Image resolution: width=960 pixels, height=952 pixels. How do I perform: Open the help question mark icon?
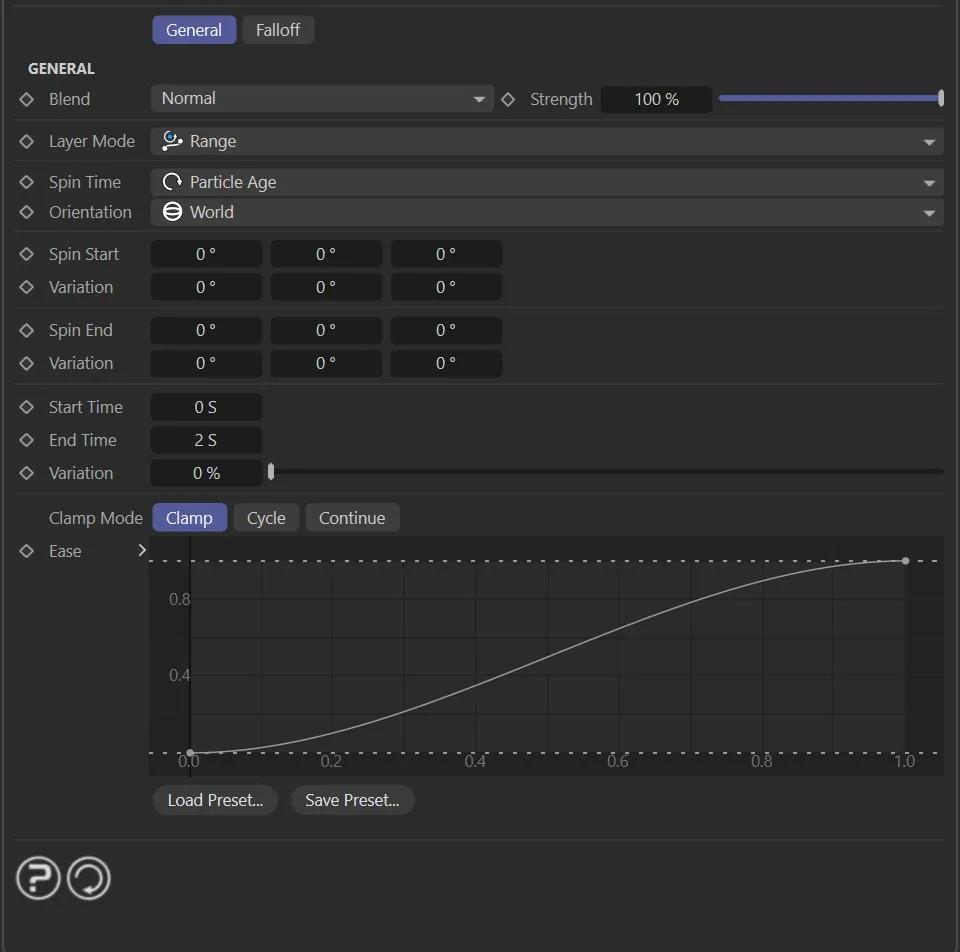coord(37,878)
